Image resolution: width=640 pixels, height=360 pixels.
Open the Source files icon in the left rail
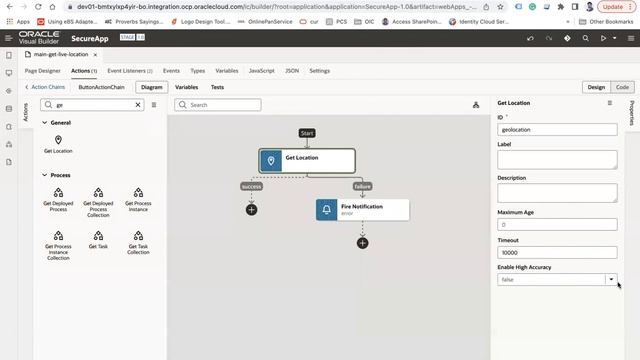(x=9, y=162)
